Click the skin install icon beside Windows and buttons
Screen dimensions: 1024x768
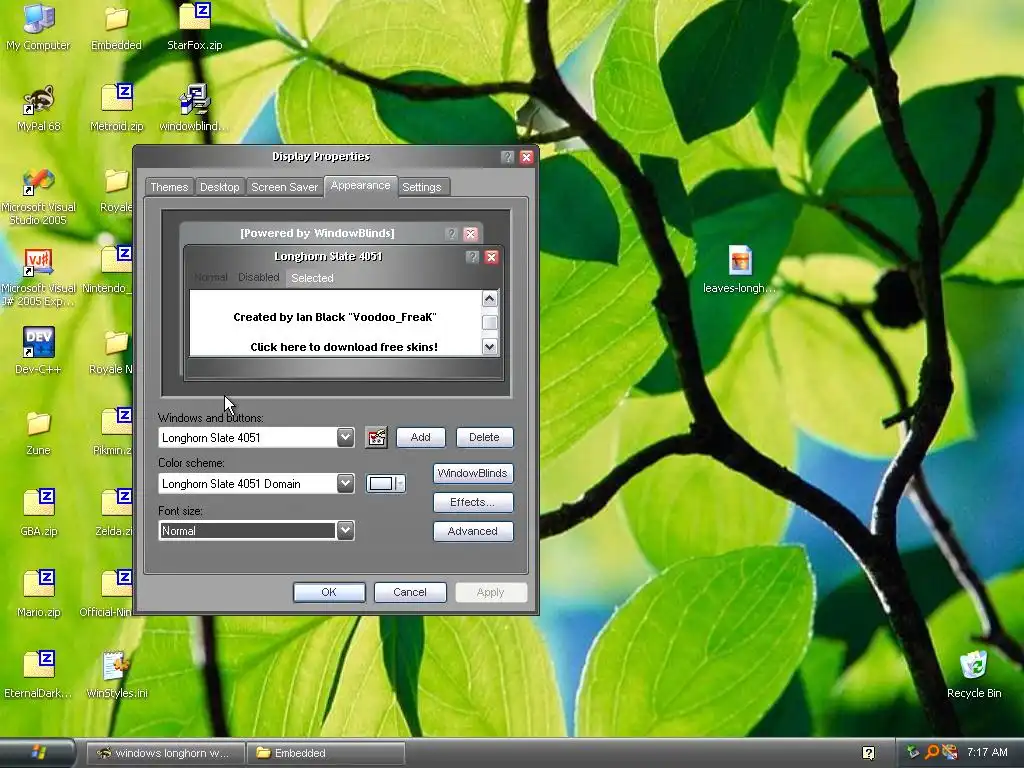(376, 438)
